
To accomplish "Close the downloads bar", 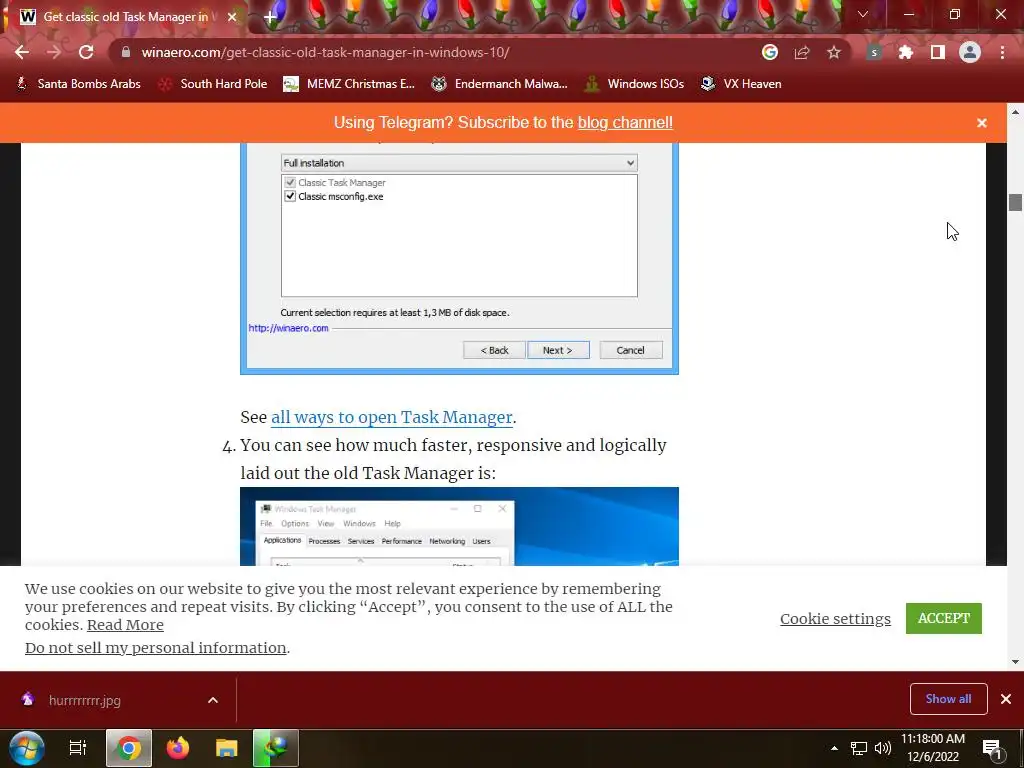I will tap(1006, 699).
